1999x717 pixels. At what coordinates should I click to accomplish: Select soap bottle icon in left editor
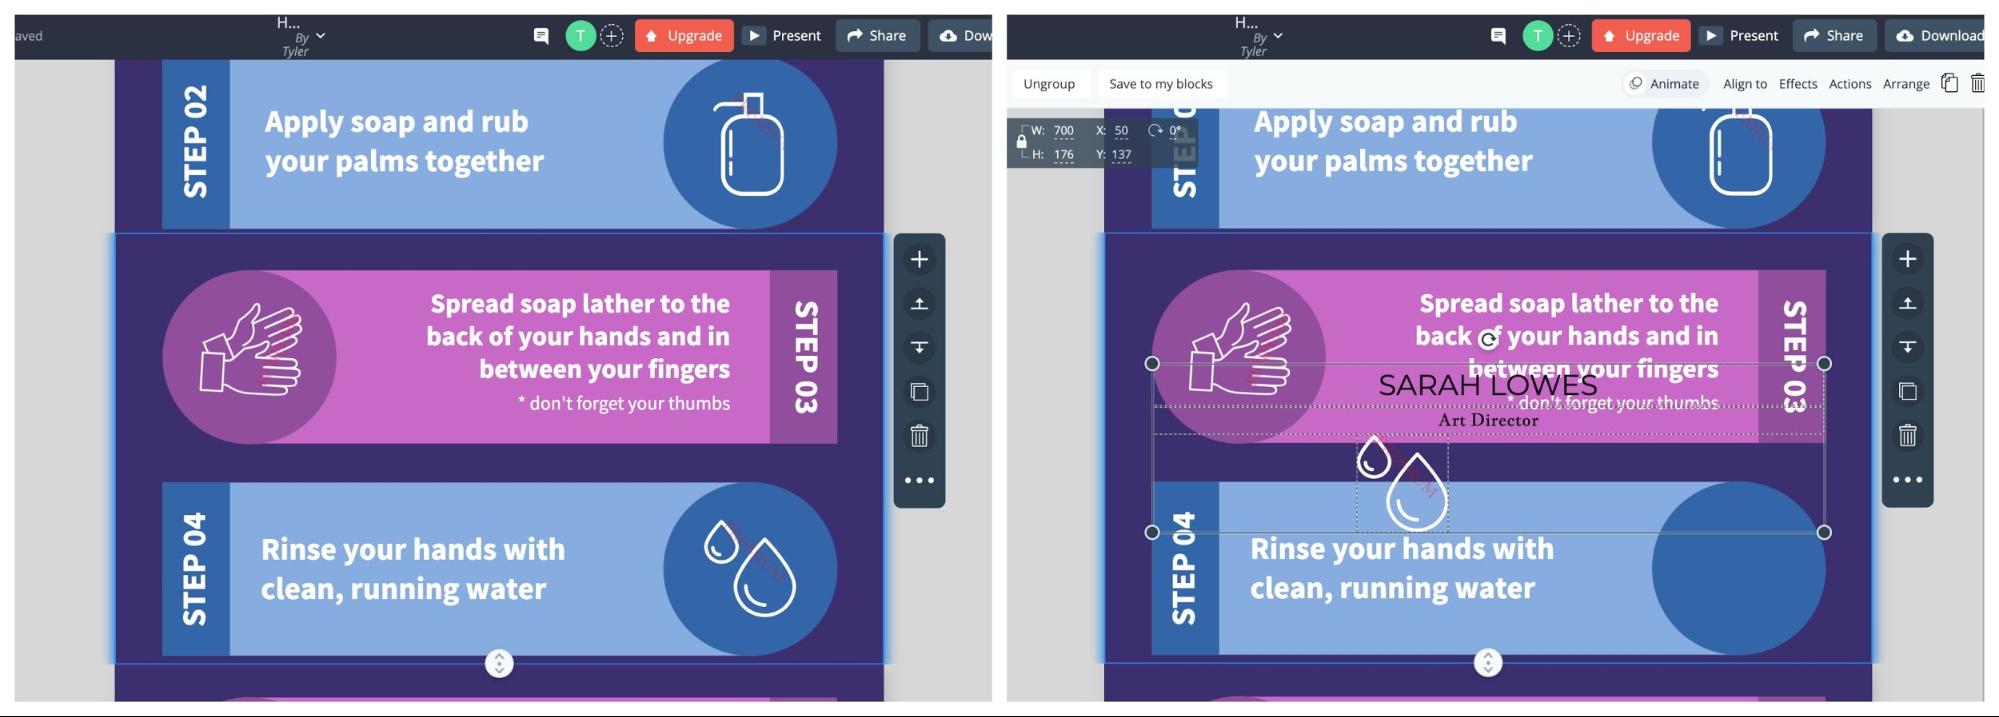pos(749,144)
